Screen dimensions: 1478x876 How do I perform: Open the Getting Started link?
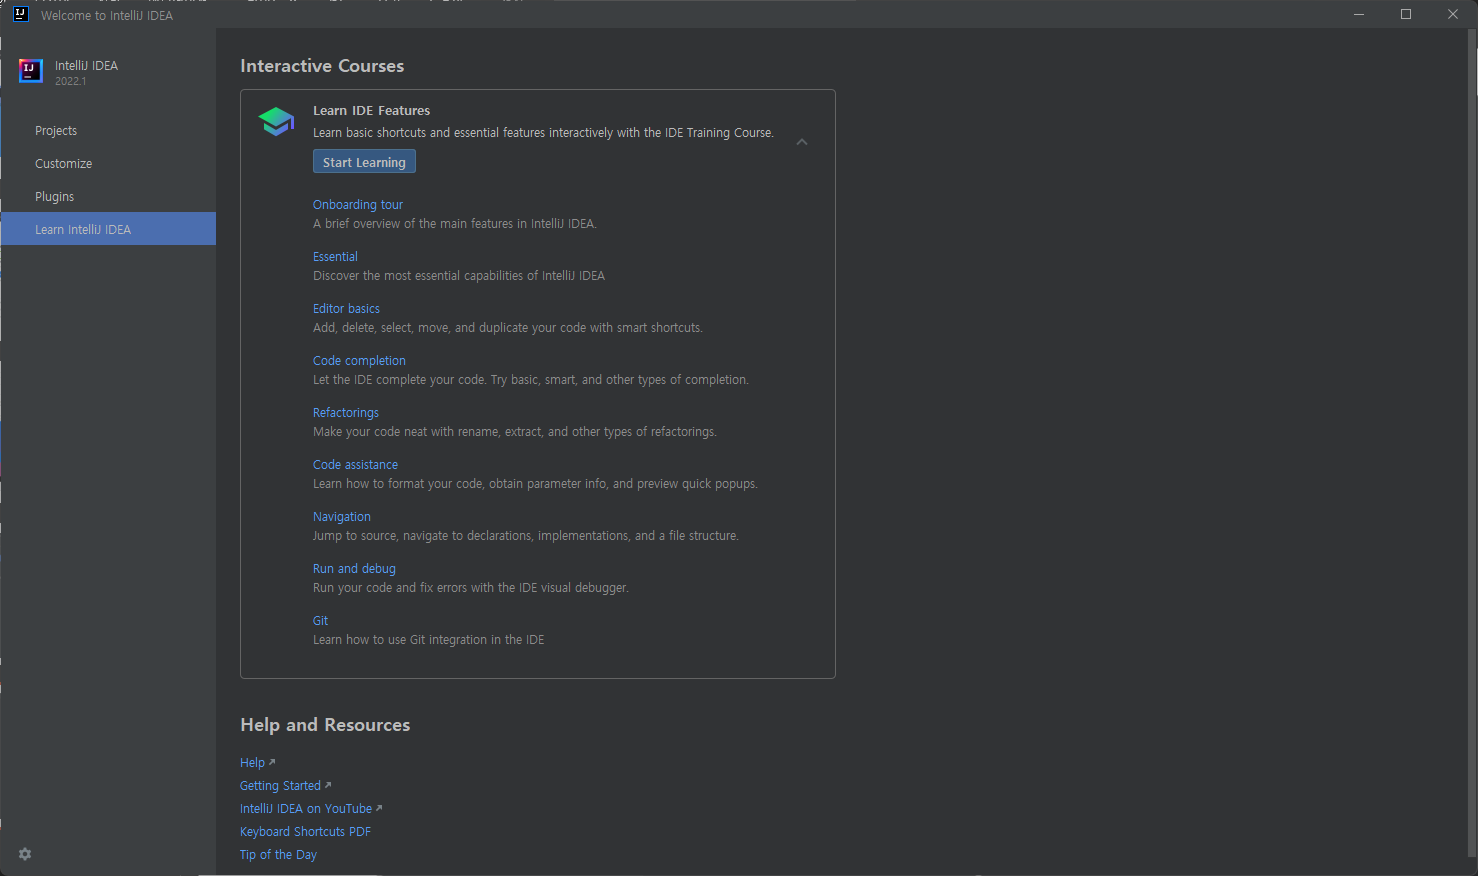[285, 786]
